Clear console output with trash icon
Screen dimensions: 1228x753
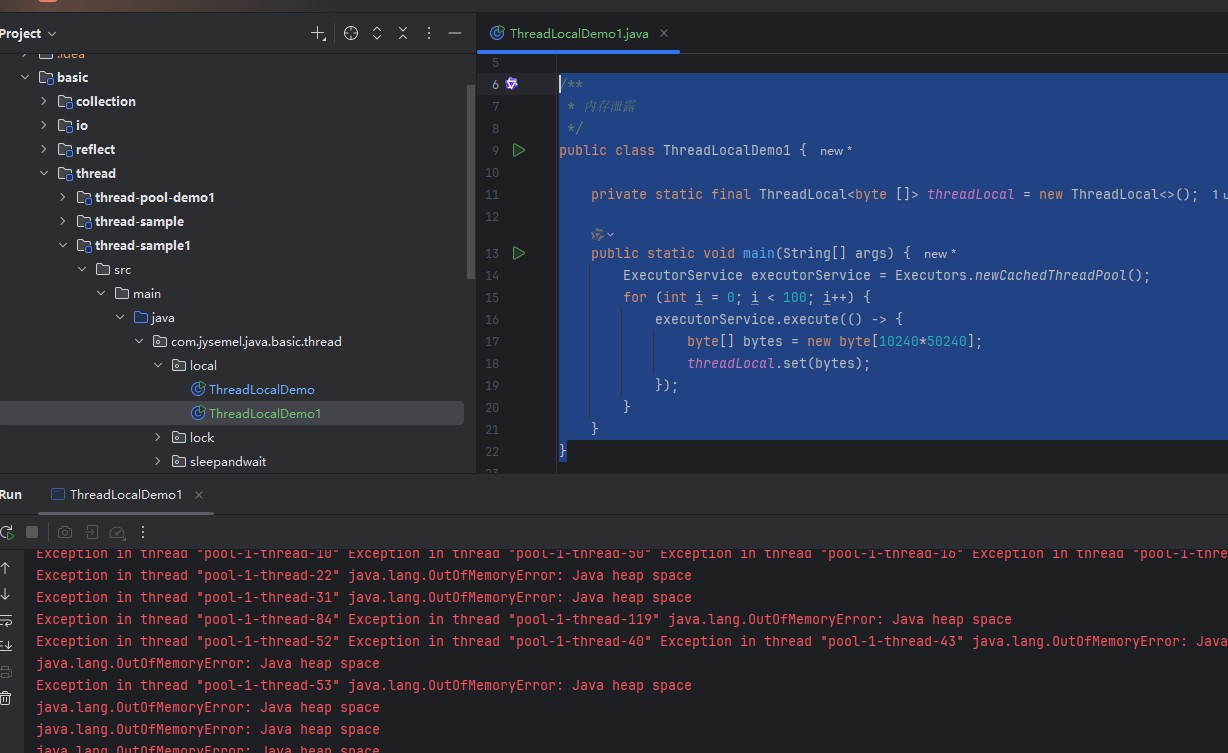click(x=6, y=698)
